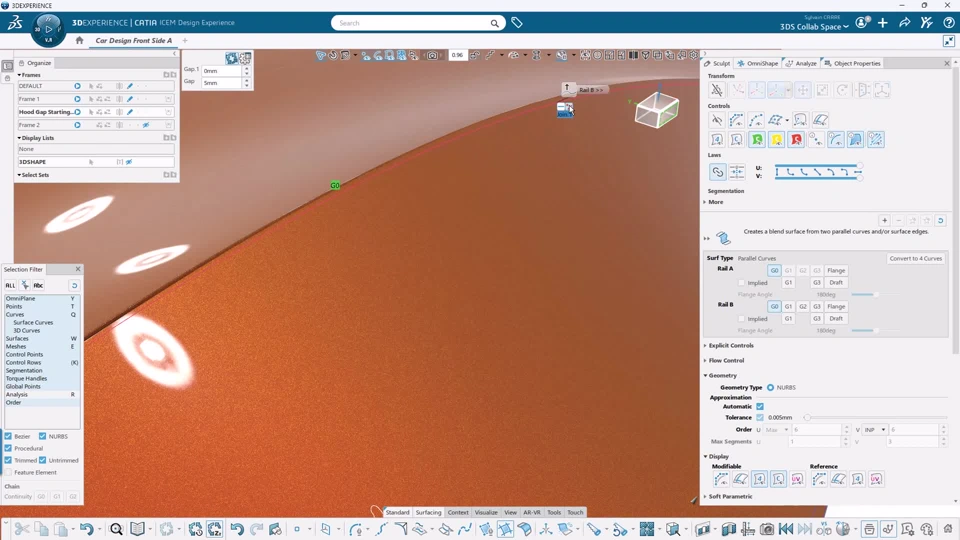
Task: Select G2 continuity for Rail B
Action: click(x=803, y=306)
